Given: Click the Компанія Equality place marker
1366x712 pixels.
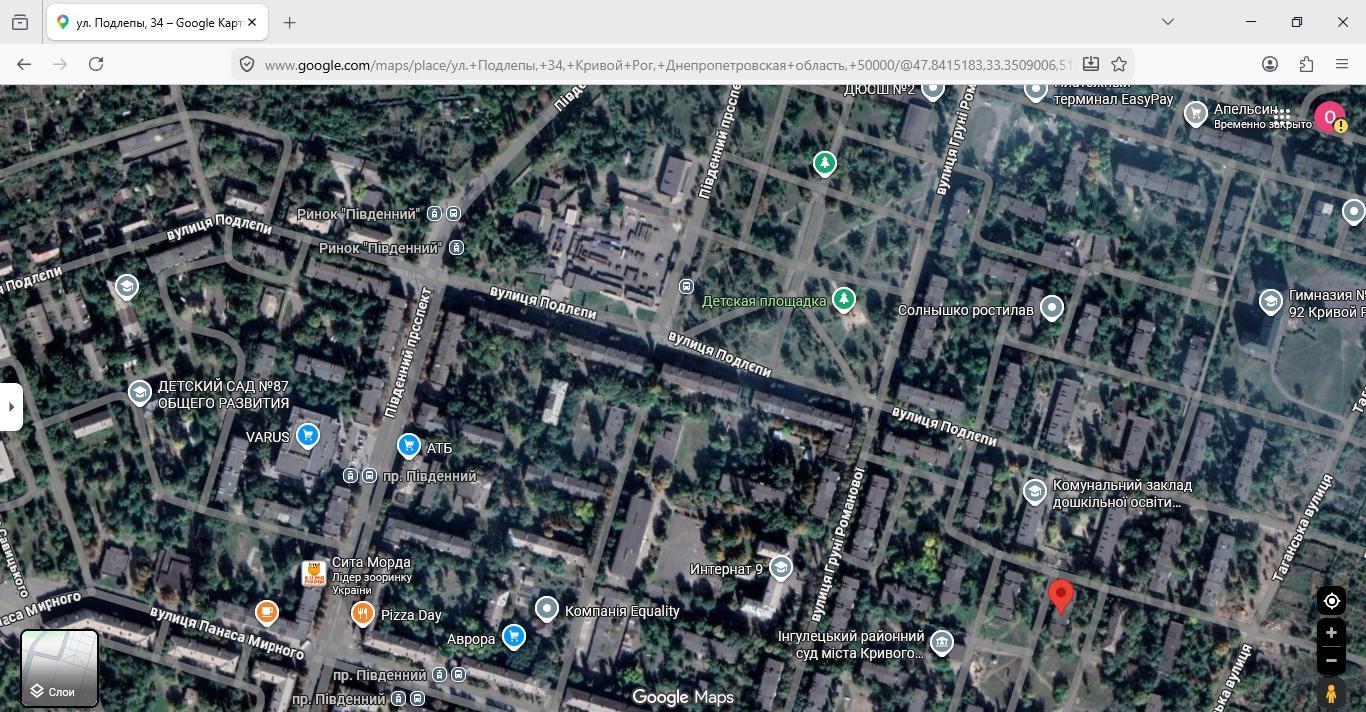Looking at the screenshot, I should point(546,609).
